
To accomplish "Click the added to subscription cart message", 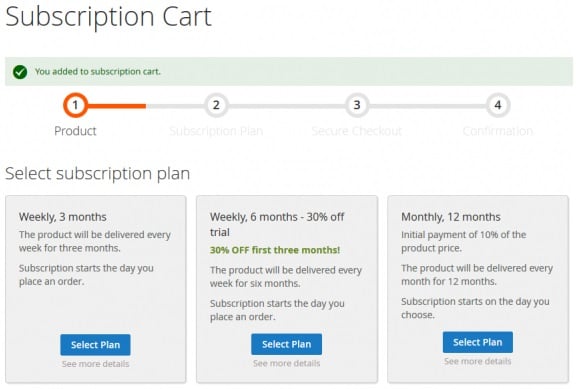I will 98,71.
